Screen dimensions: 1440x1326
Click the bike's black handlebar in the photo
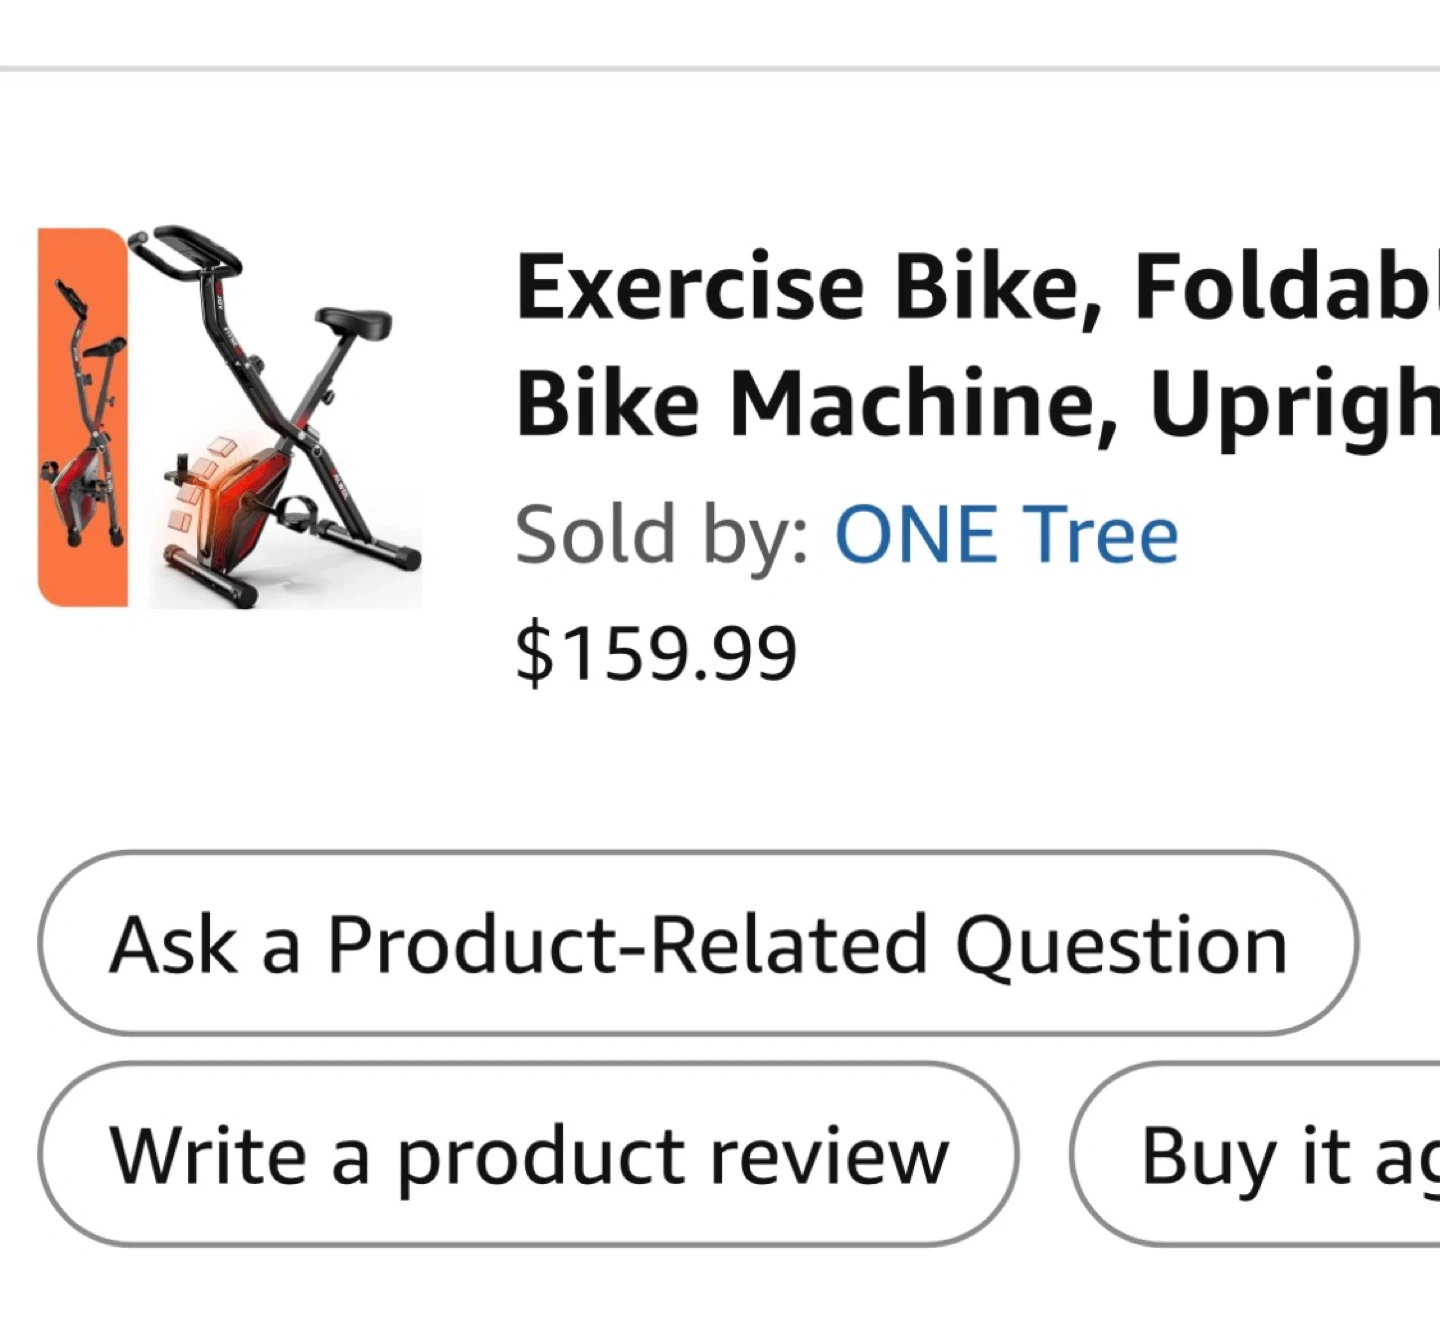click(190, 248)
